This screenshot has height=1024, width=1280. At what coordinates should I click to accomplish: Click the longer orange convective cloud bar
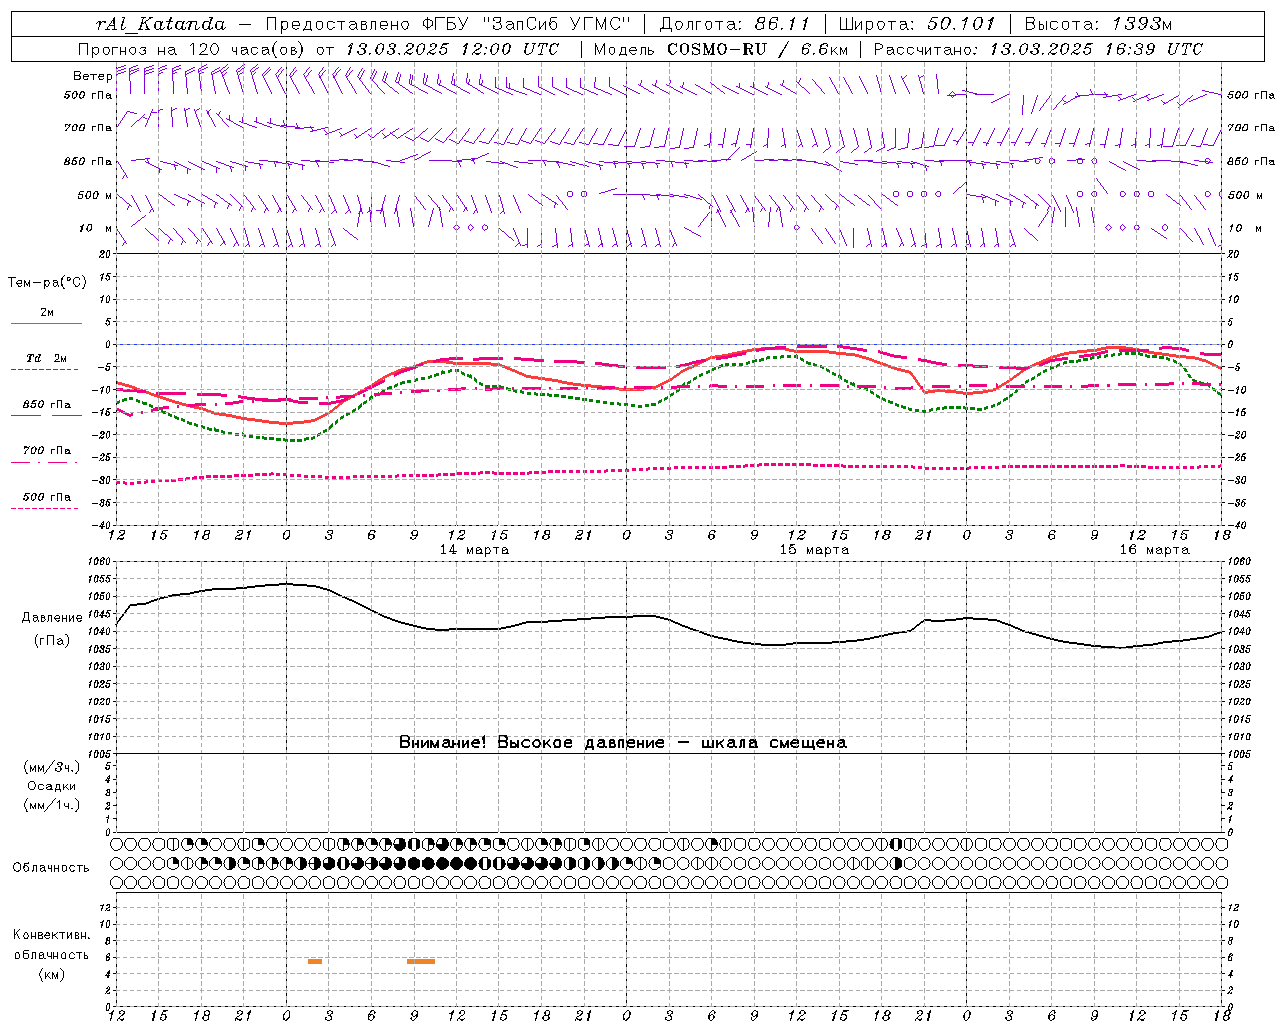pyautogui.click(x=421, y=961)
